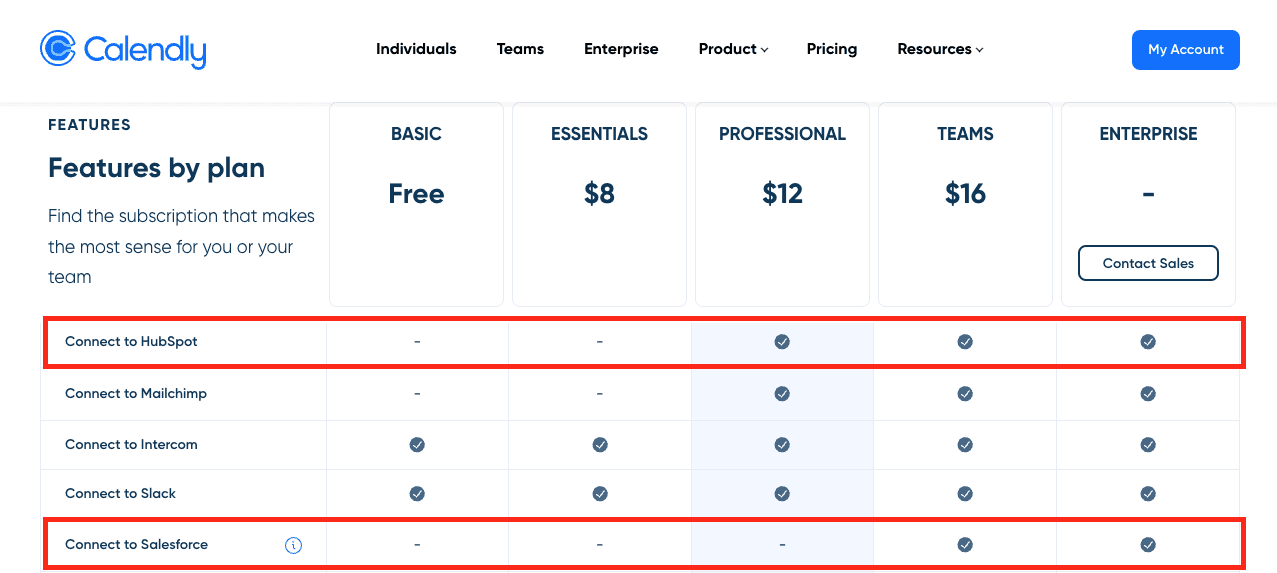1277x573 pixels.
Task: Expand the Product dropdown menu
Action: (x=733, y=49)
